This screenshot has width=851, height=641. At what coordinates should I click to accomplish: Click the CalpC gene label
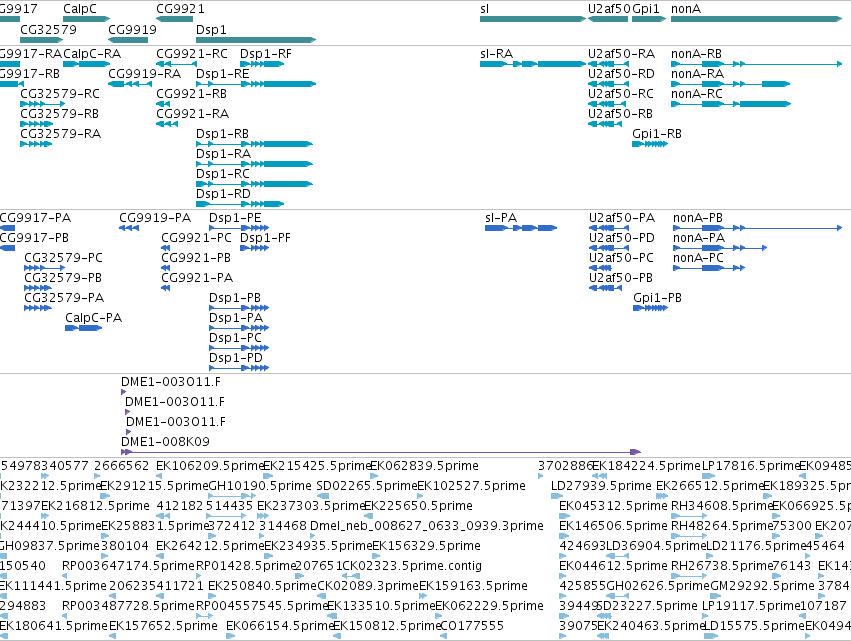pyautogui.click(x=80, y=9)
